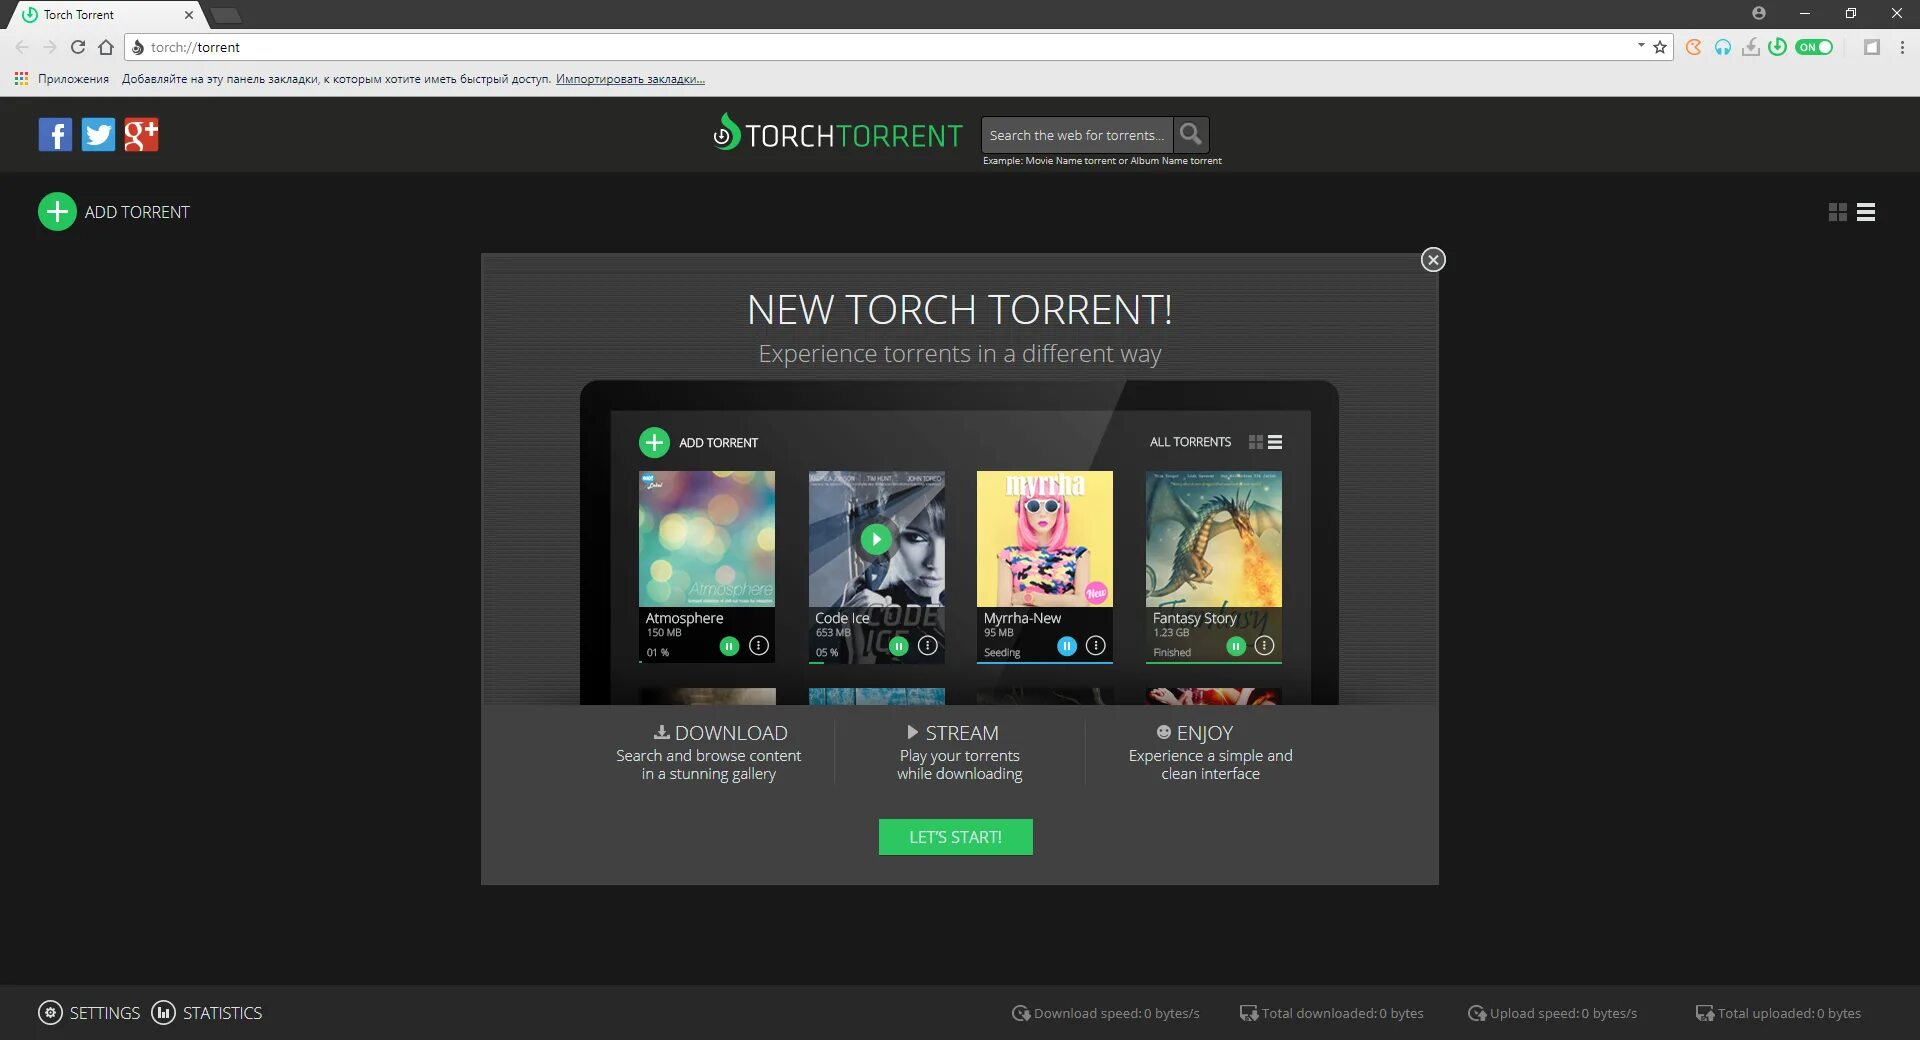Open Torch torrent toolbar icon
This screenshot has height=1040, width=1920.
[x=1777, y=47]
